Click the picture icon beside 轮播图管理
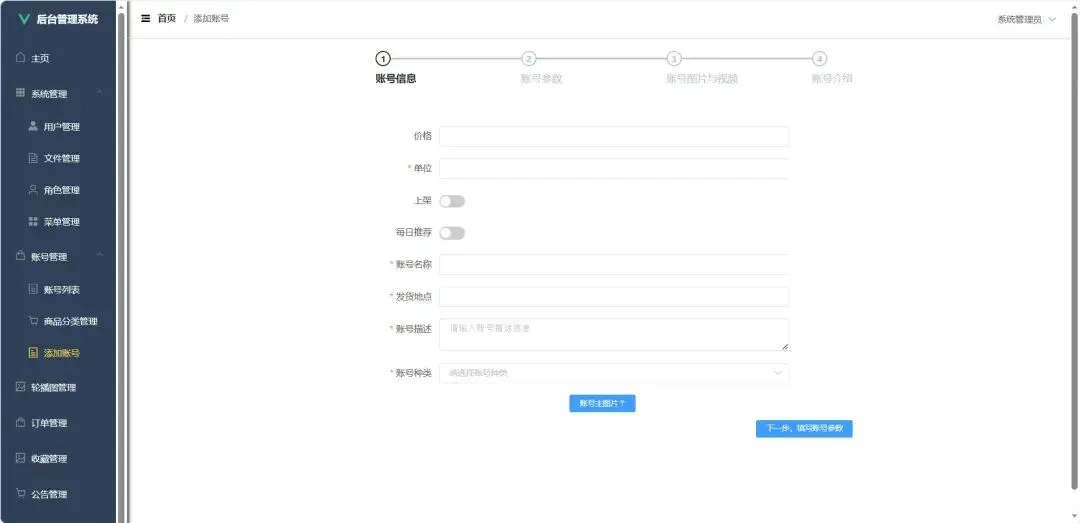The height and width of the screenshot is (523, 1080). [21, 387]
